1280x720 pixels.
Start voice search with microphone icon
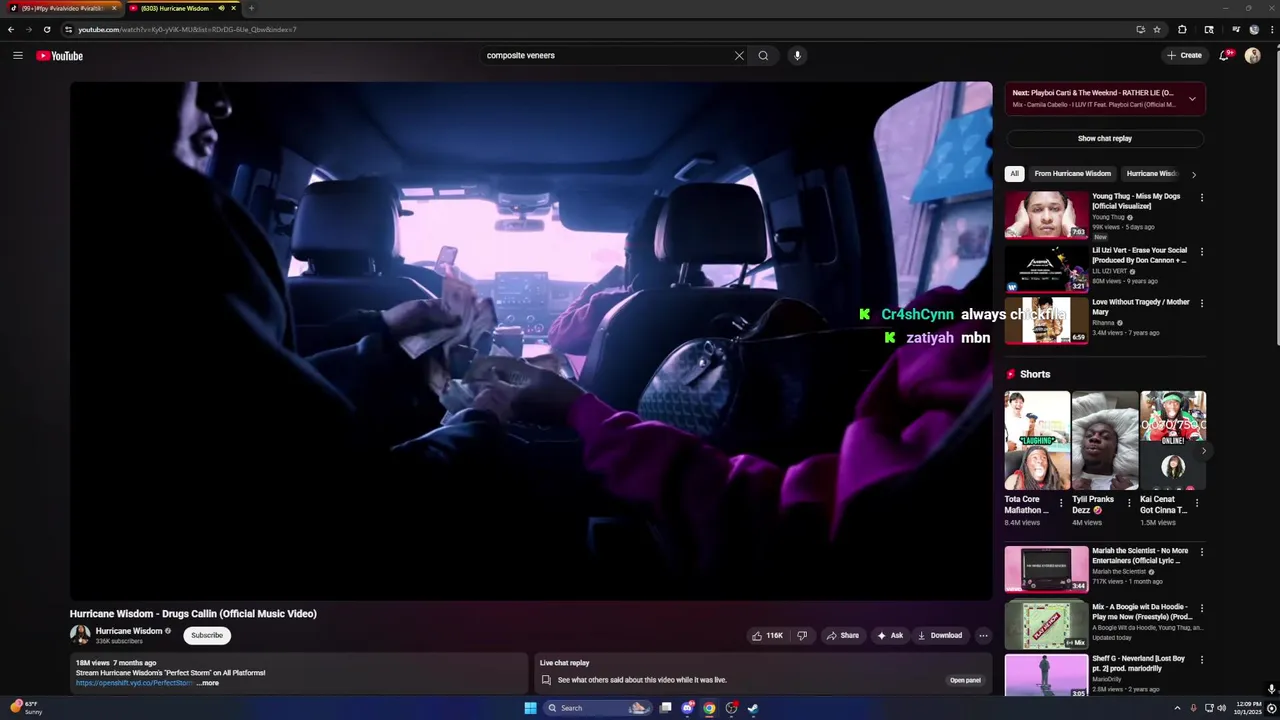(x=797, y=56)
